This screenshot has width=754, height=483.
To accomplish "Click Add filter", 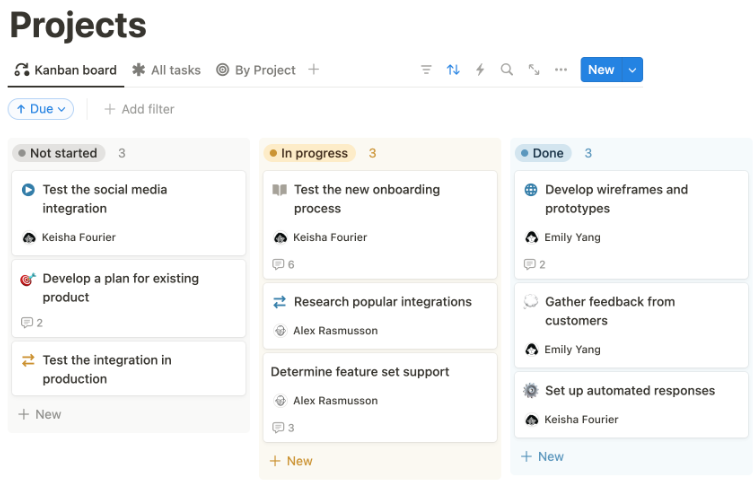I will (139, 109).
